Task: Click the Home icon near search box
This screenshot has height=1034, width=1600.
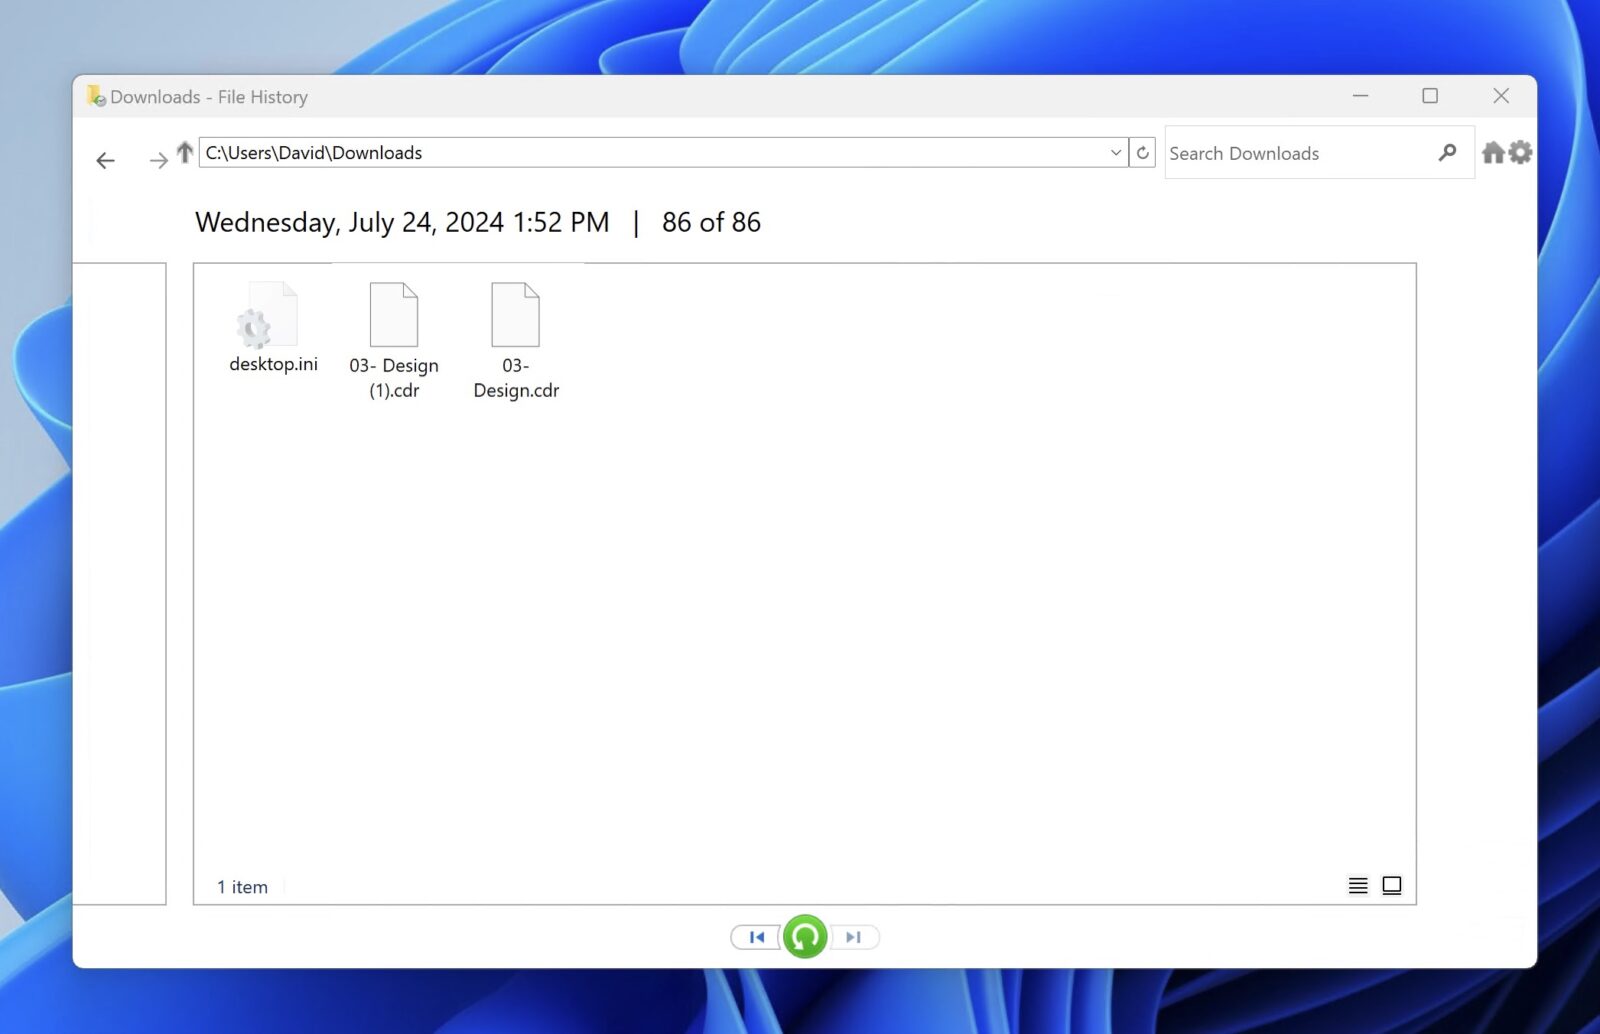Action: tap(1493, 152)
